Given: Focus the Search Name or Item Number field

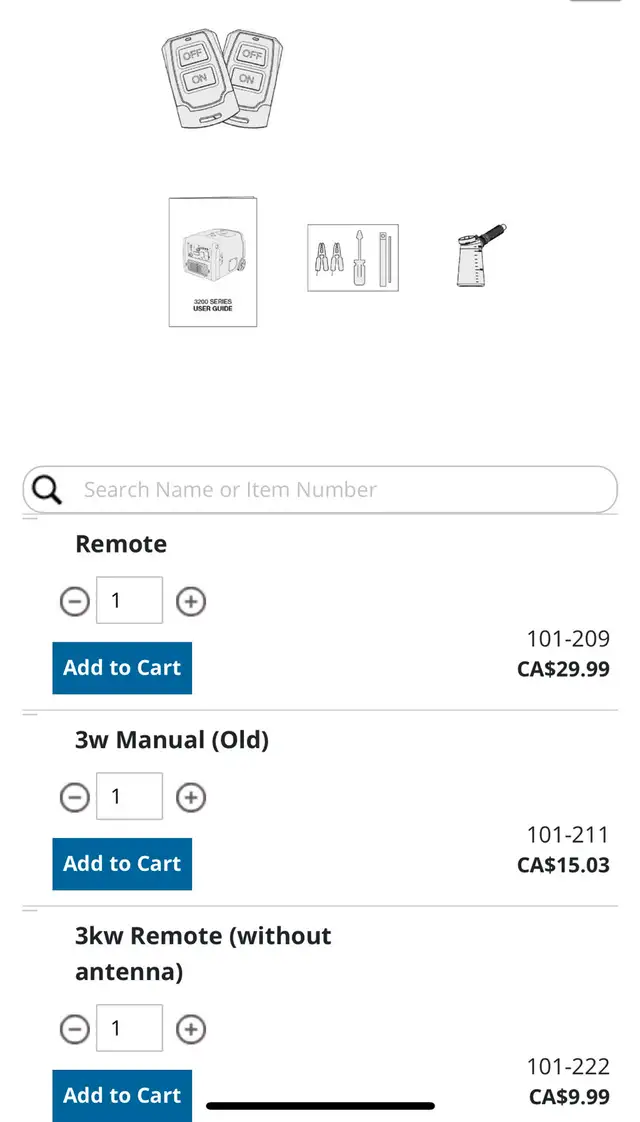Looking at the screenshot, I should tap(320, 490).
